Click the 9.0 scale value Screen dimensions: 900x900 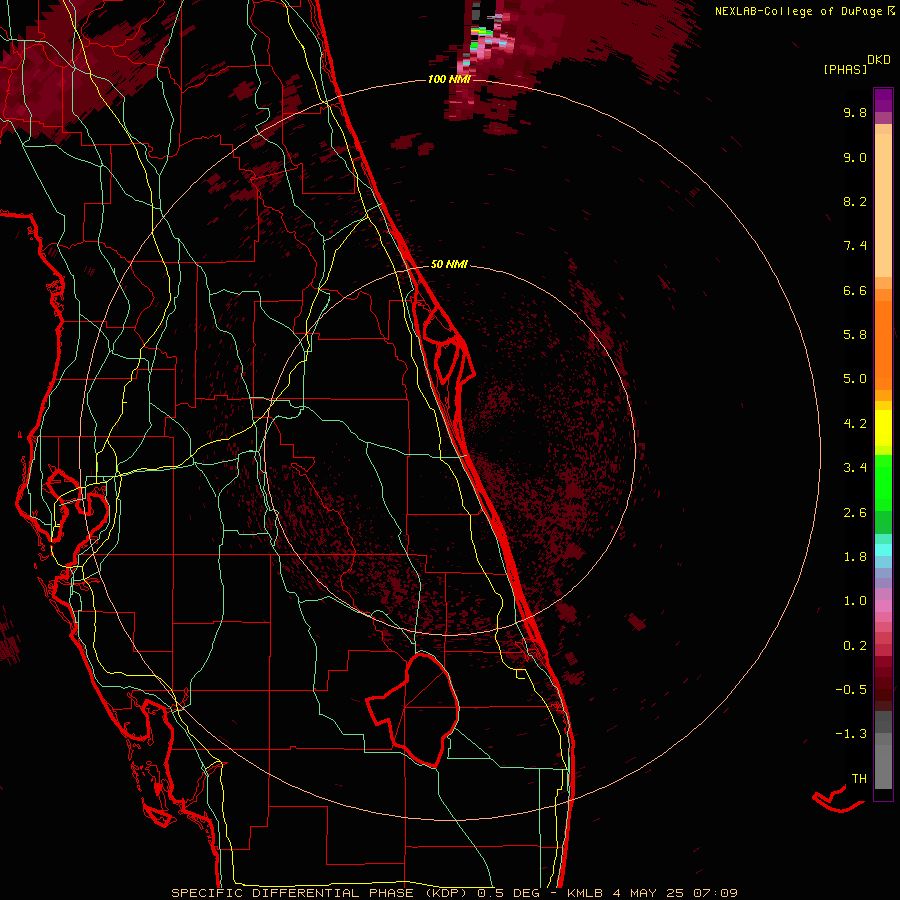(855, 157)
